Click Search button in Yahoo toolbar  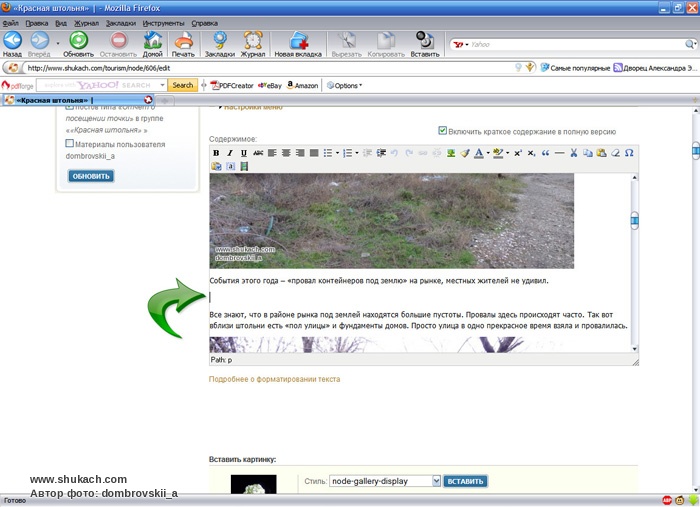click(x=183, y=85)
